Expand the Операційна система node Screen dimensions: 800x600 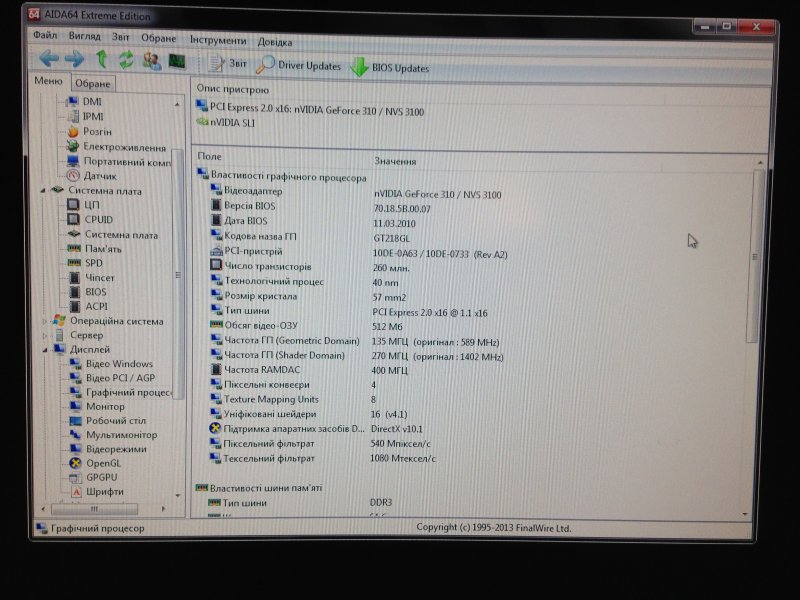point(44,321)
